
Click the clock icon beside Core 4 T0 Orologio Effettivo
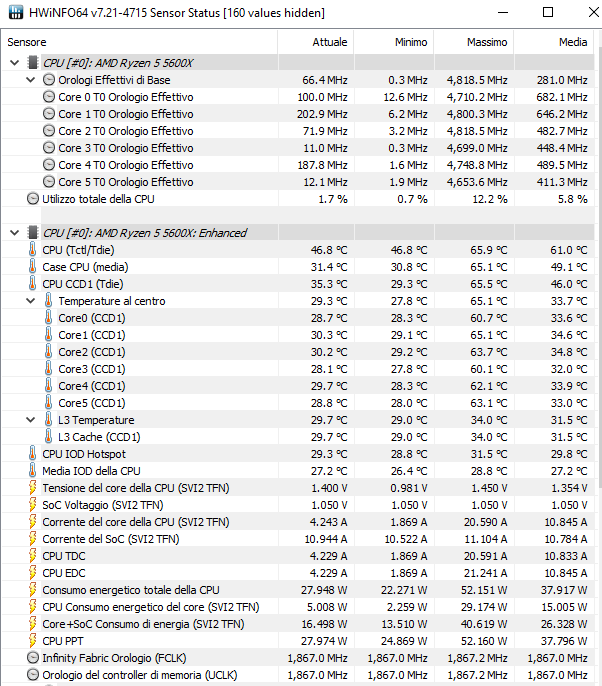pos(49,165)
